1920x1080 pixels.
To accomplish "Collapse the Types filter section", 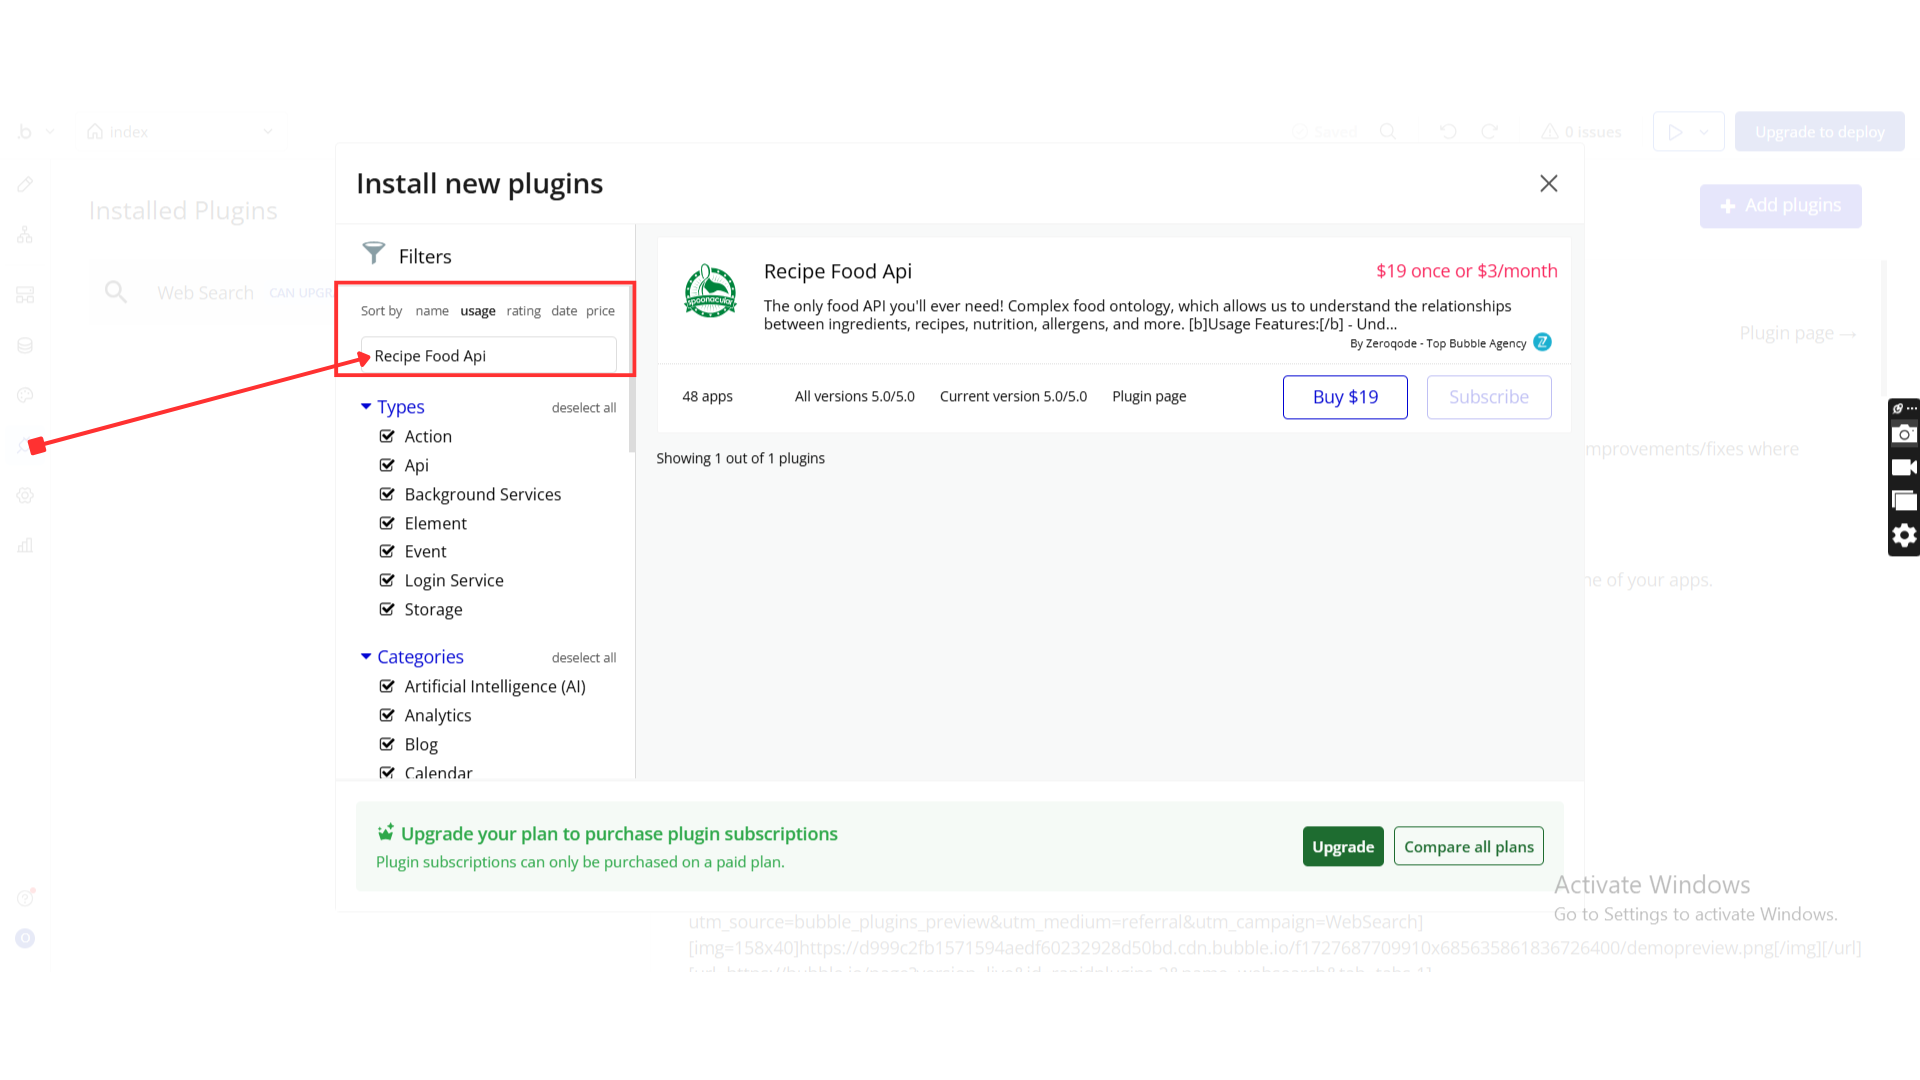I will (366, 407).
